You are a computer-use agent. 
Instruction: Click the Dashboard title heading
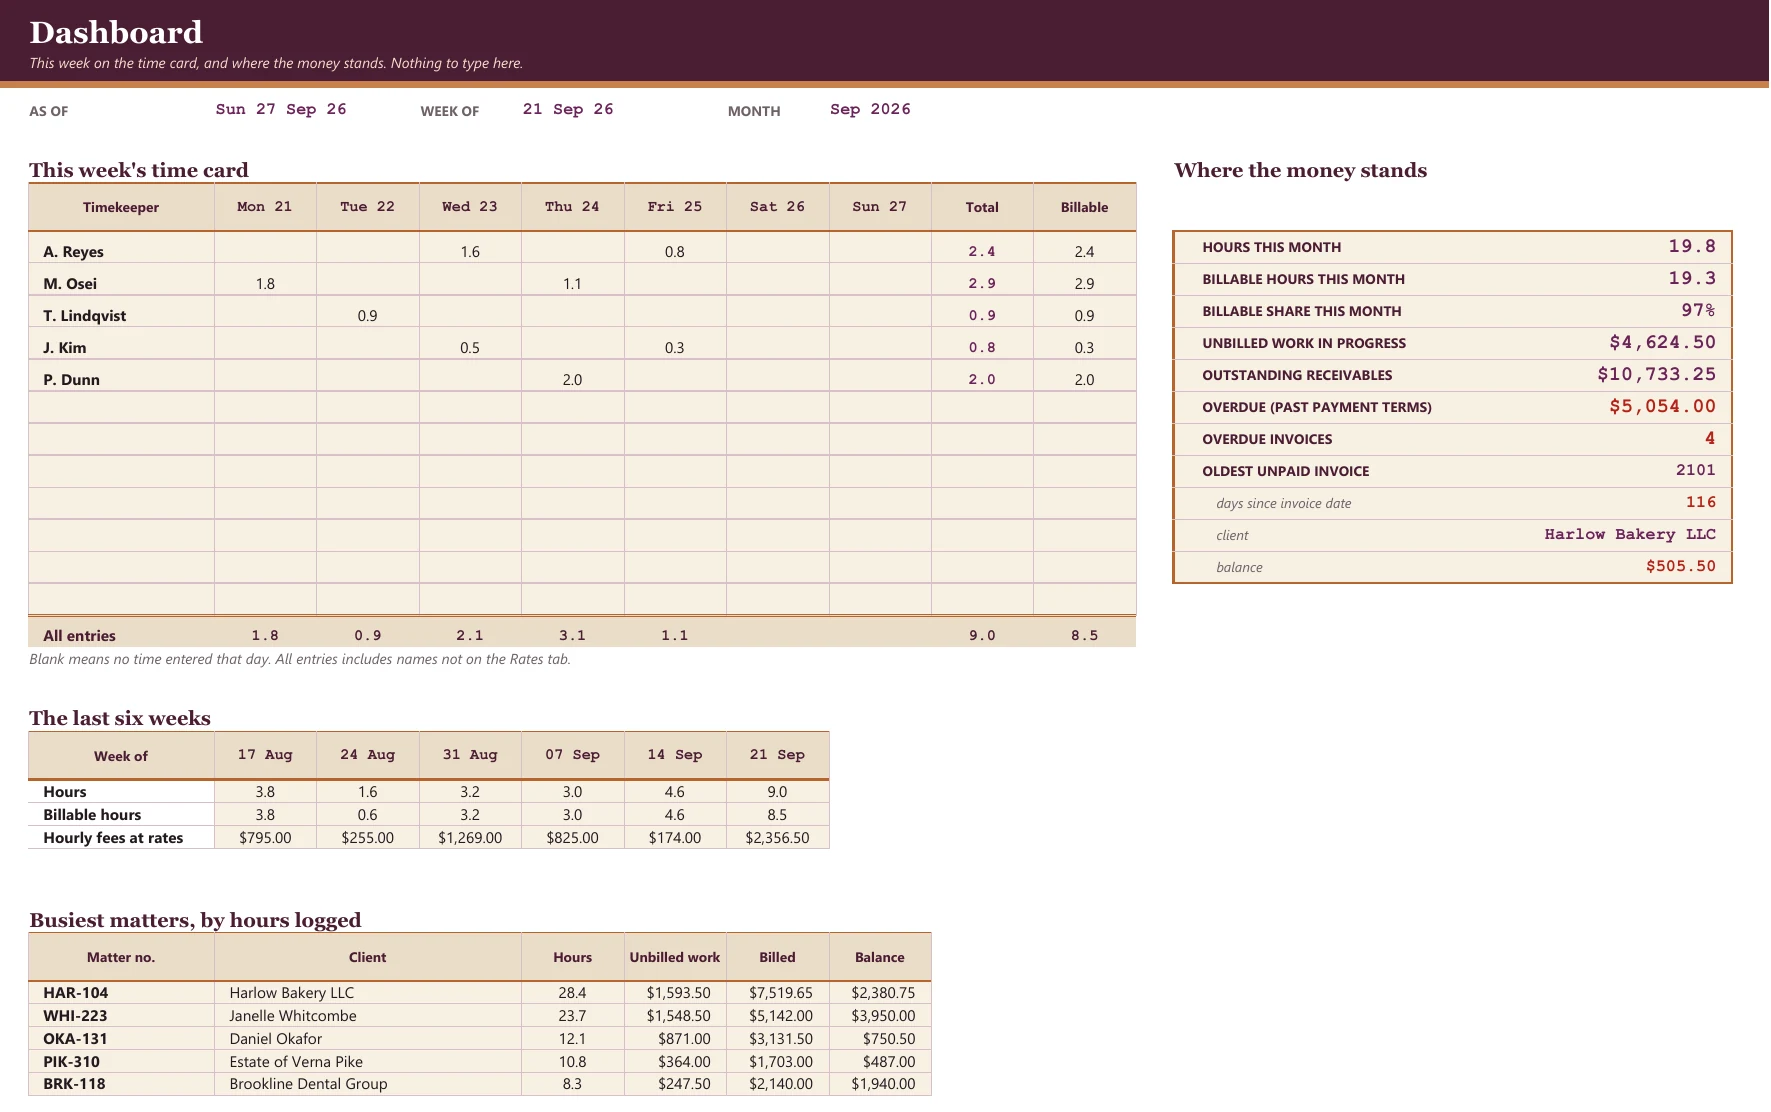tap(116, 32)
